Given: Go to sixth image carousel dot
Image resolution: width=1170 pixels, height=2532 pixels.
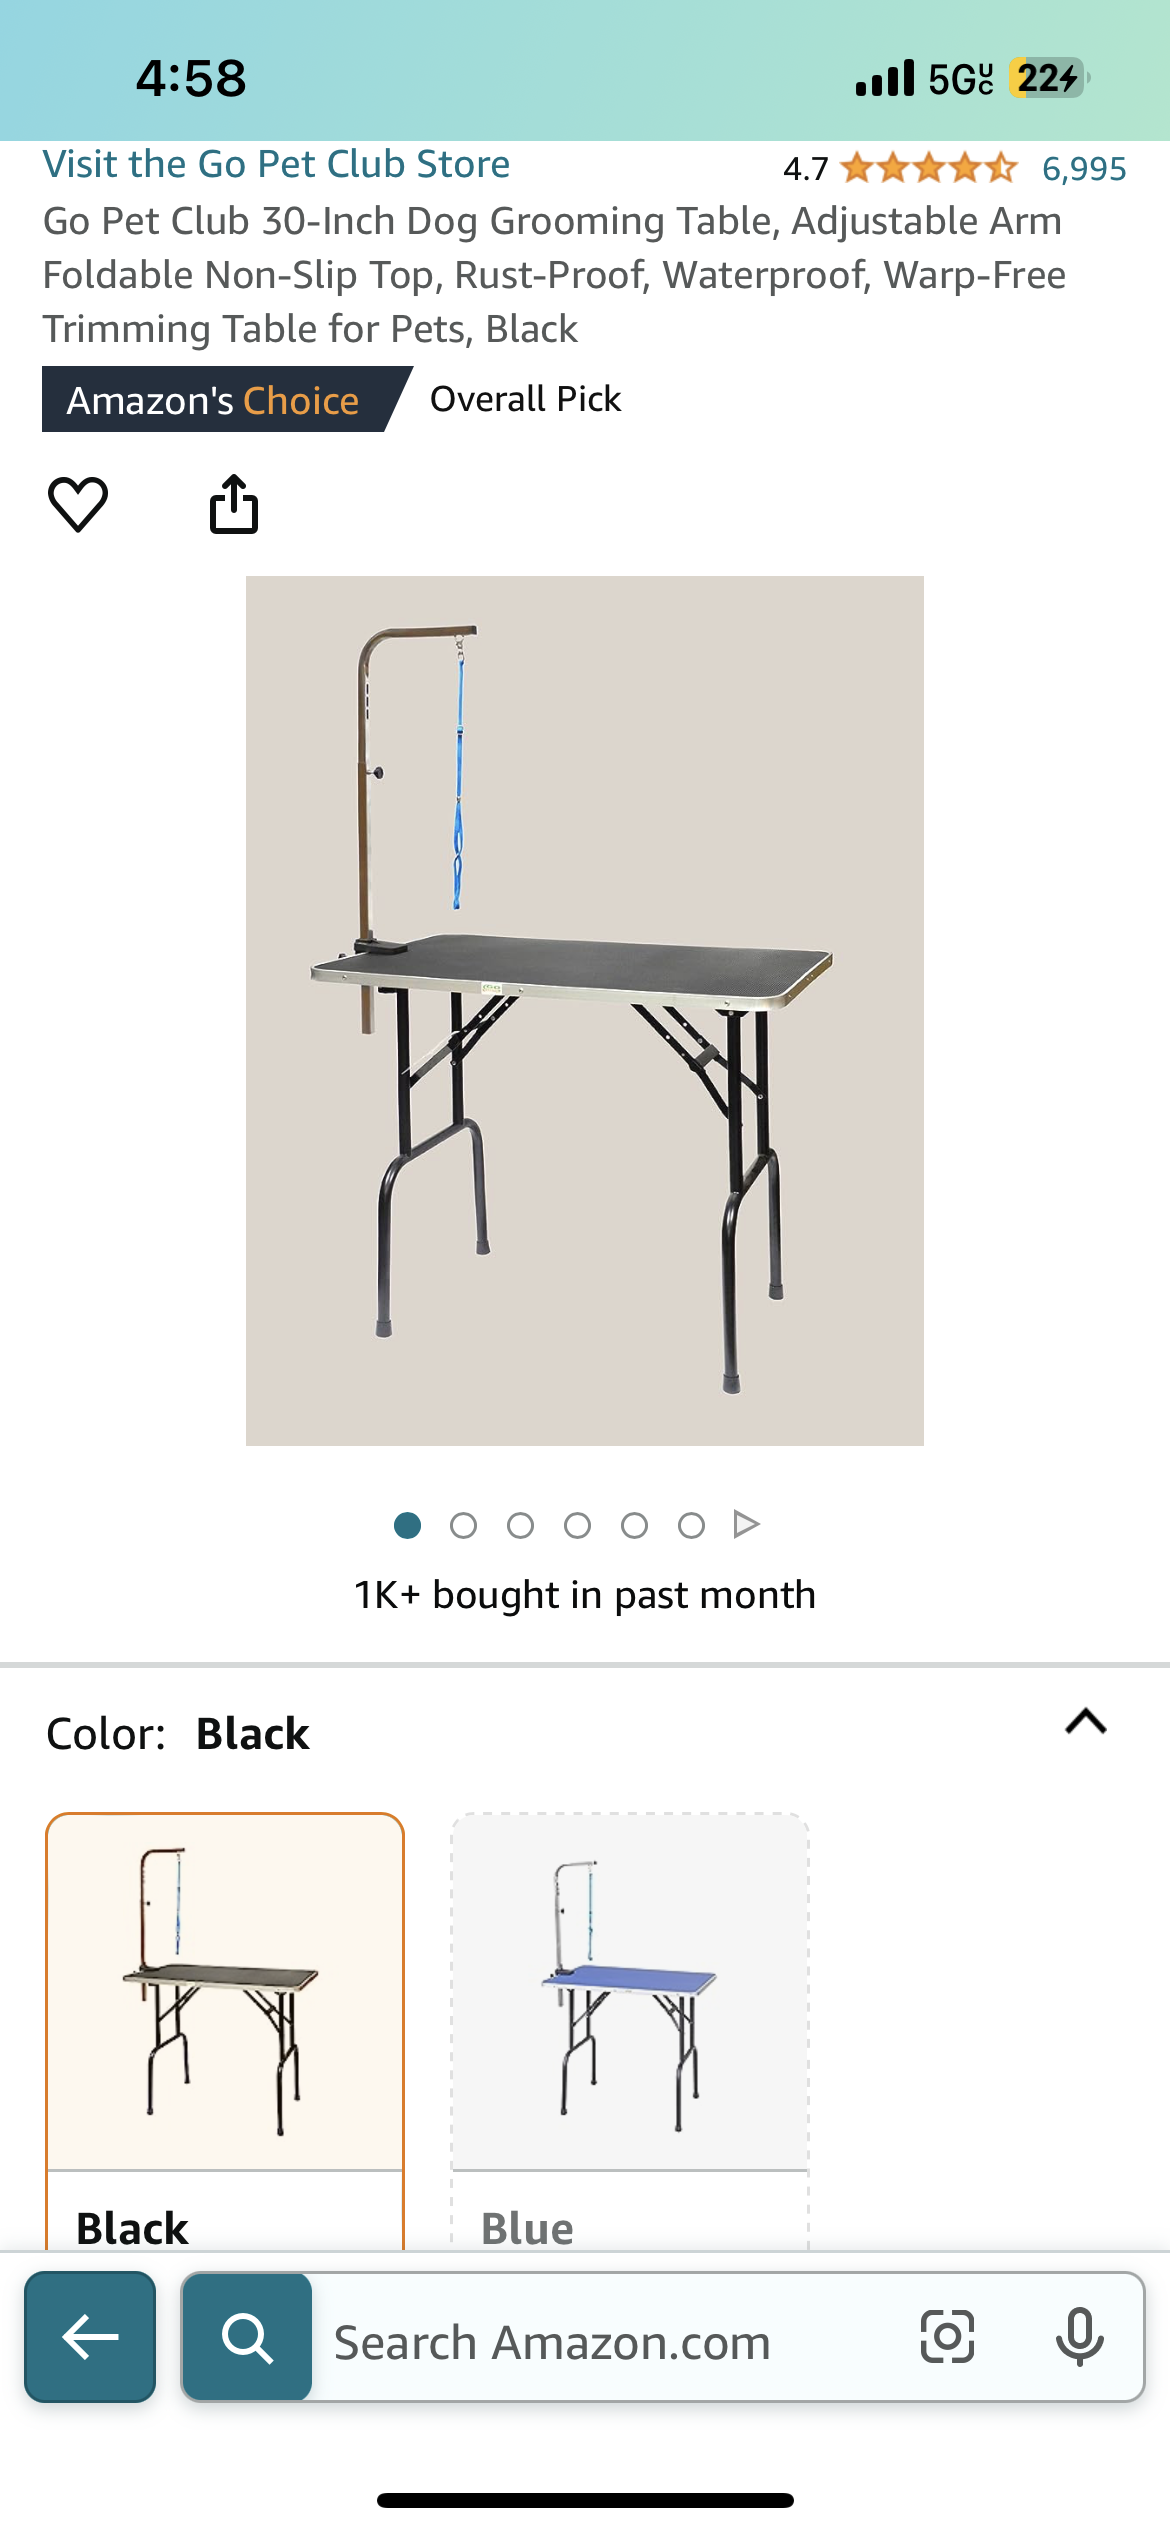Looking at the screenshot, I should (x=691, y=1525).
